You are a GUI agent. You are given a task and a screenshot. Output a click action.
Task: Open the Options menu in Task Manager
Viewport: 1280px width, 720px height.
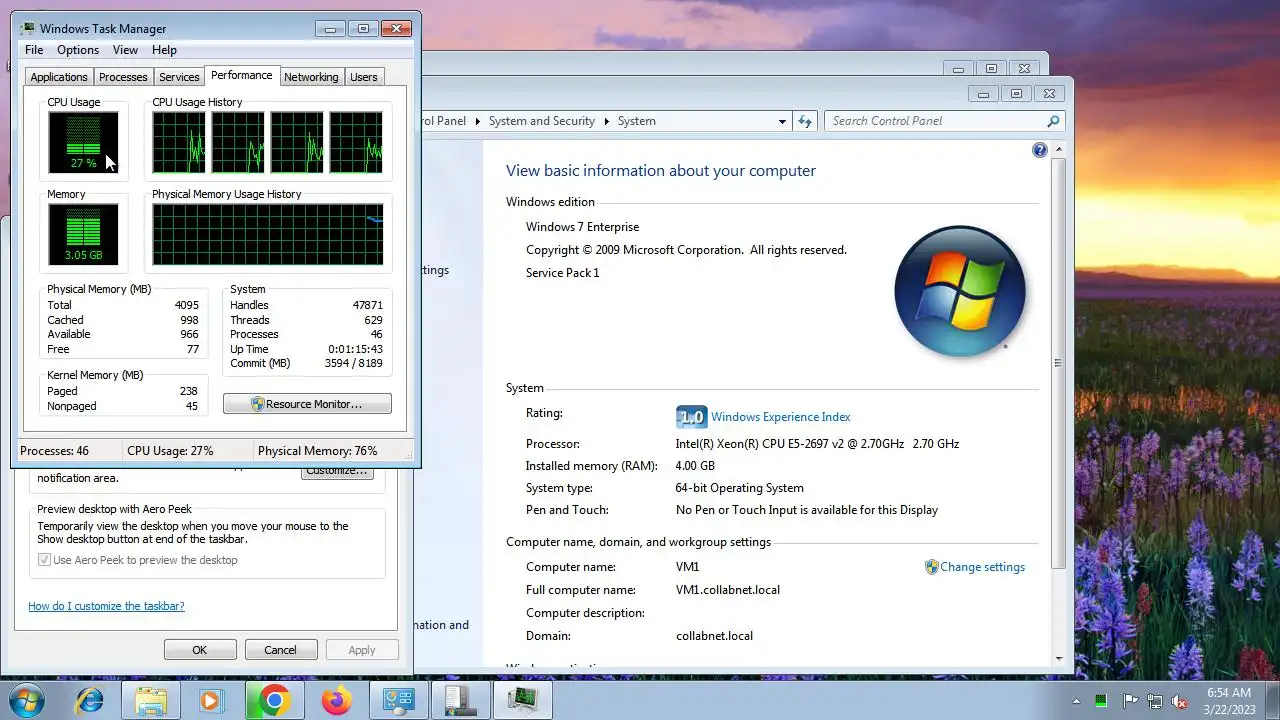click(78, 50)
